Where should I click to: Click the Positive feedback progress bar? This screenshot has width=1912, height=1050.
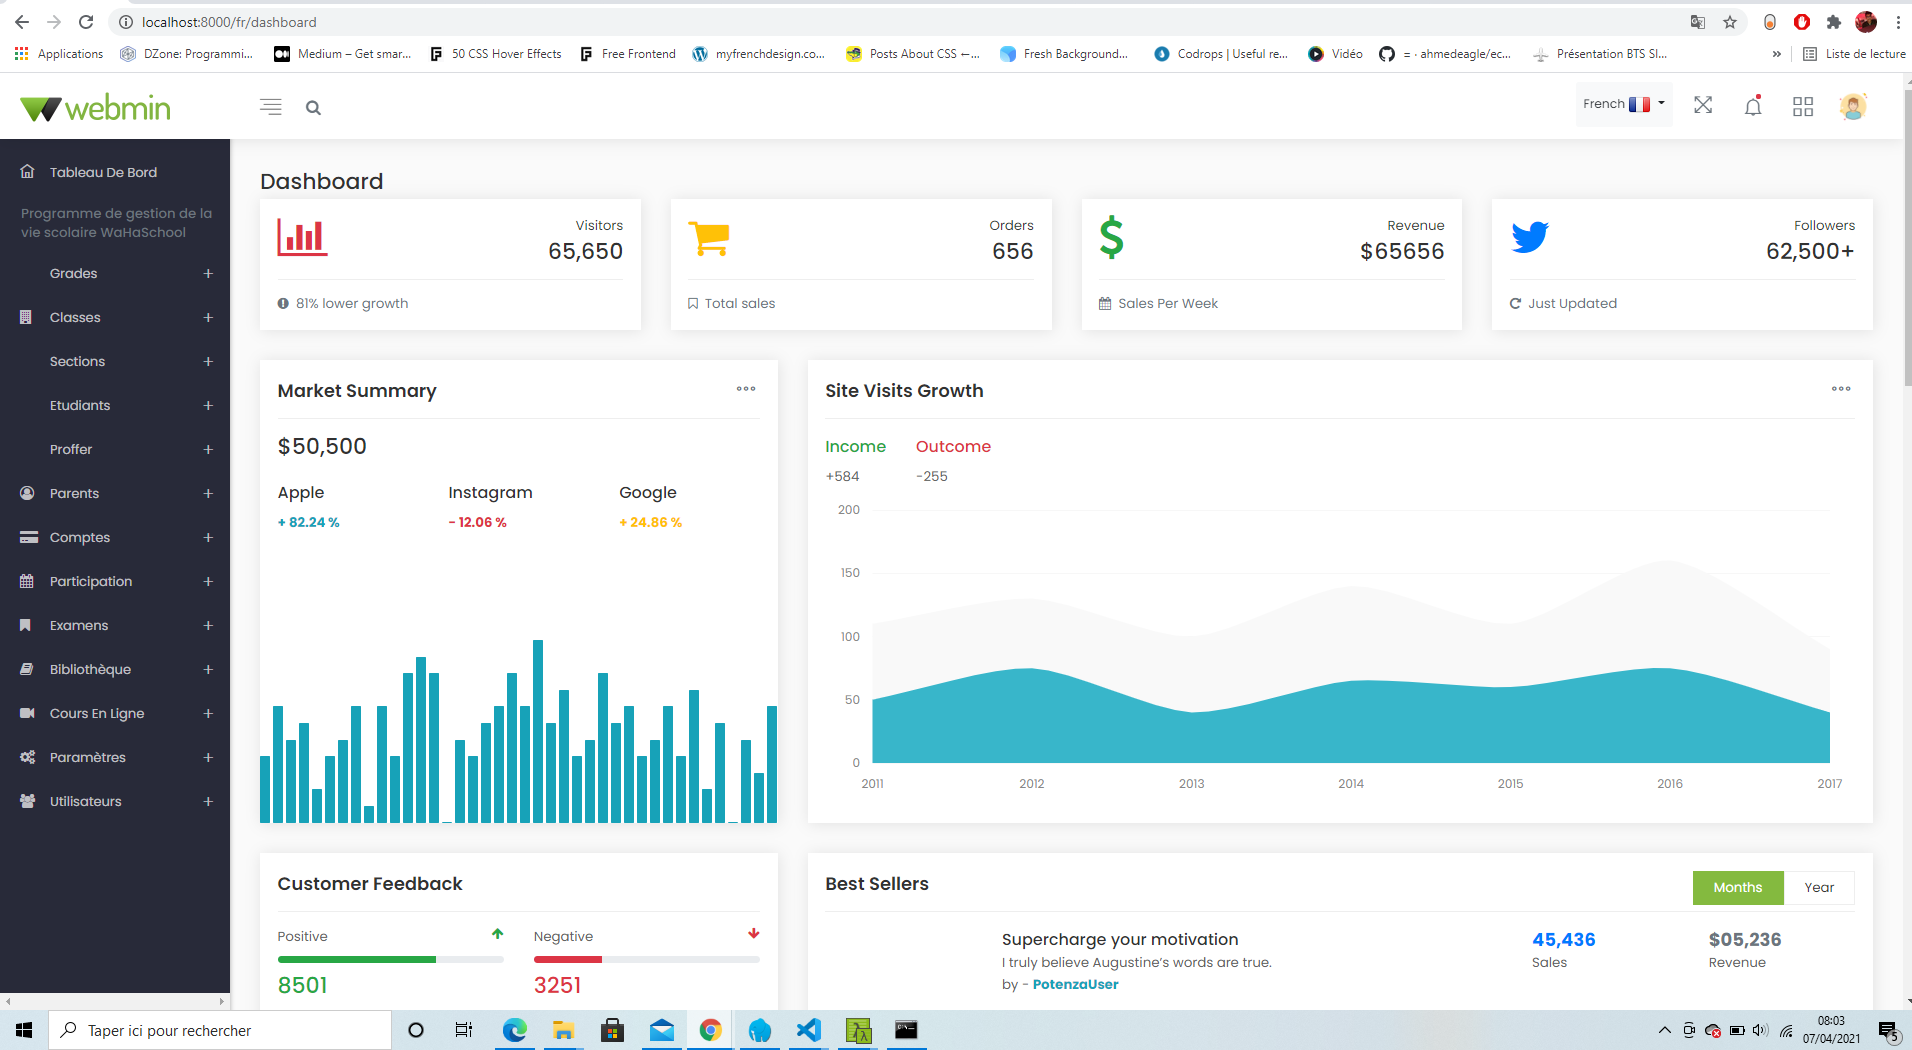coord(390,959)
